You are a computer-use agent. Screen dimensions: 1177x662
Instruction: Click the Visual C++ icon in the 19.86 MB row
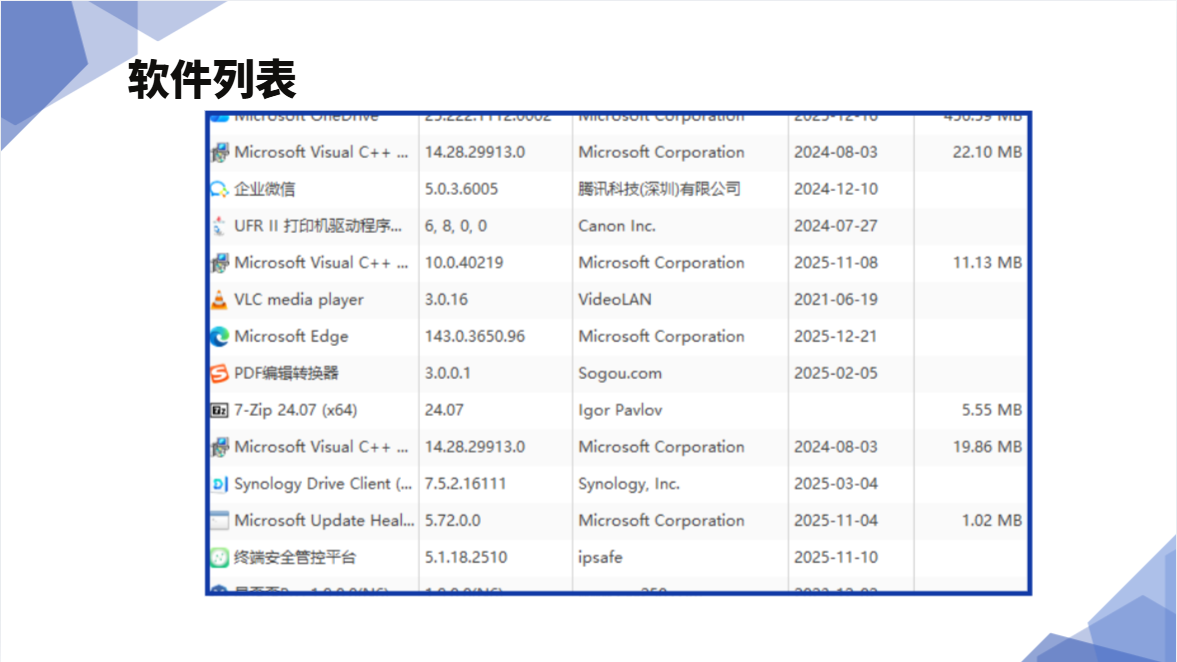[219, 447]
